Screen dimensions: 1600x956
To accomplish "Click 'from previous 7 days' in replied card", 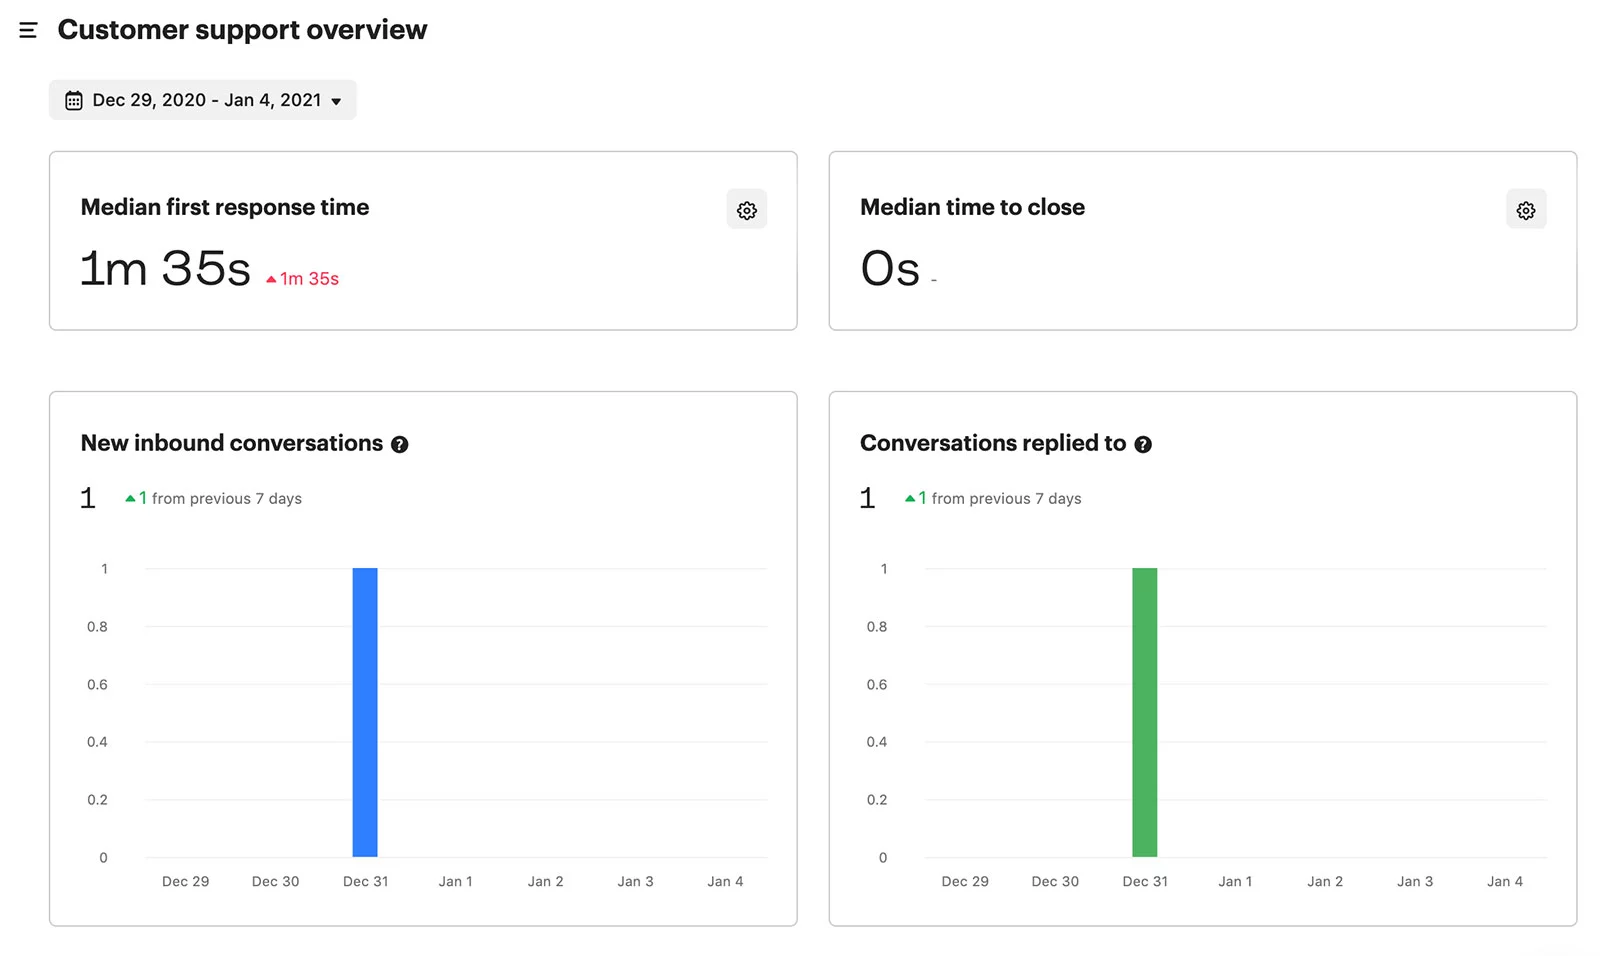I will [x=1007, y=498].
